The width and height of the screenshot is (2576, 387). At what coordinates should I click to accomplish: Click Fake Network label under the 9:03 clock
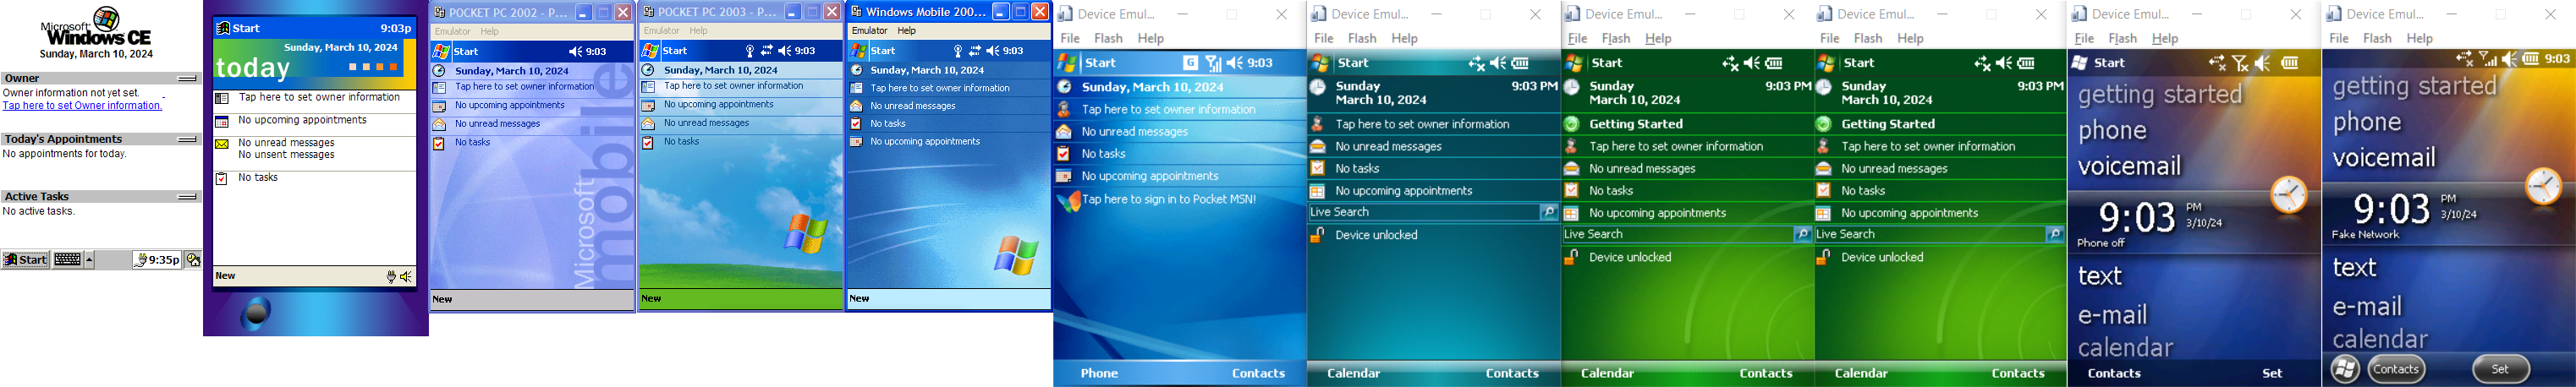point(2365,235)
